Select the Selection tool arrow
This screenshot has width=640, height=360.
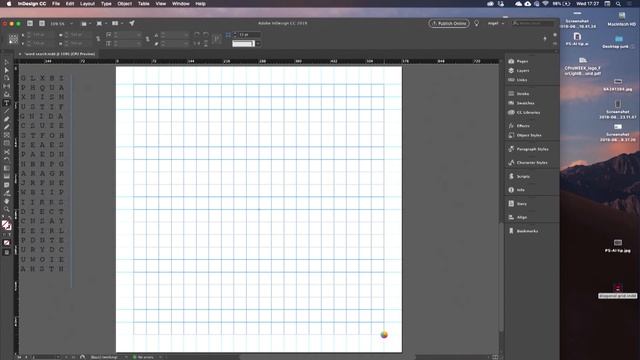(x=6, y=62)
